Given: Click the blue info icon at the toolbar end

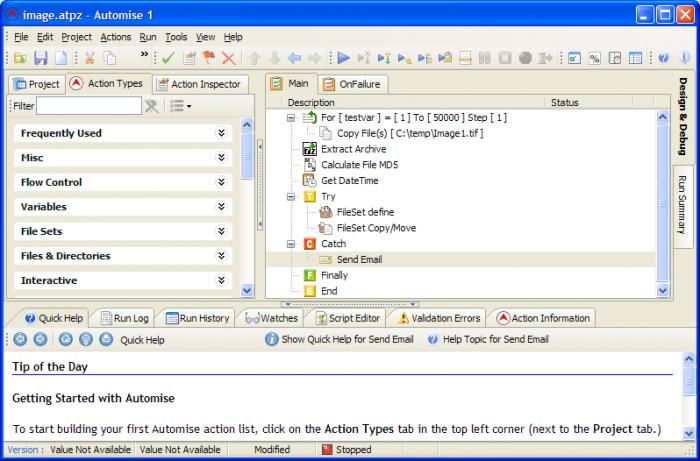Looking at the screenshot, I should (x=684, y=58).
